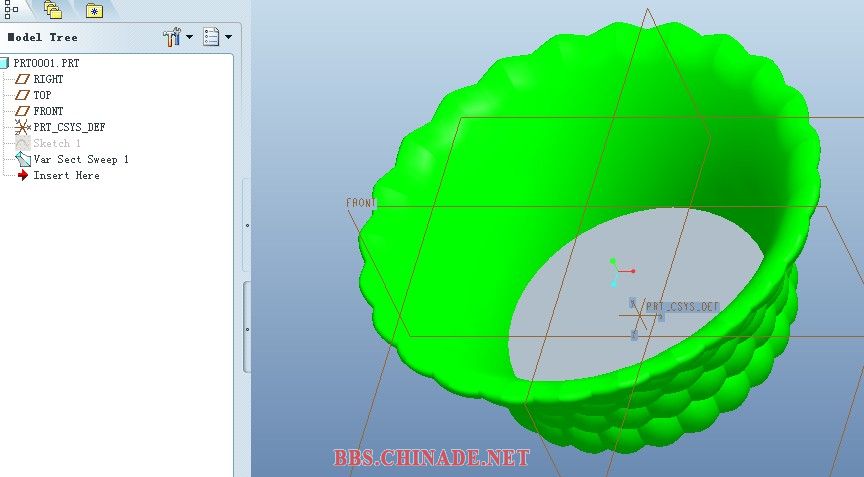Select the PRT_CSYS_DEF label in the viewport
The image size is (864, 477).
(682, 307)
